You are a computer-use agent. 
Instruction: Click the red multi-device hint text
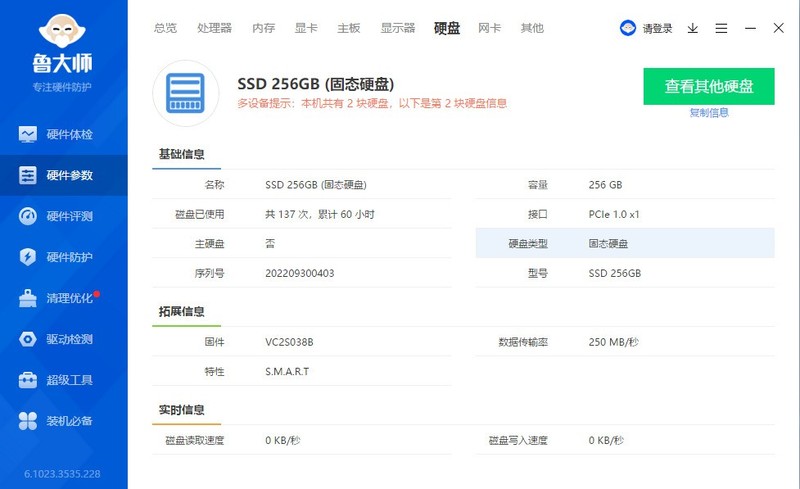[372, 103]
